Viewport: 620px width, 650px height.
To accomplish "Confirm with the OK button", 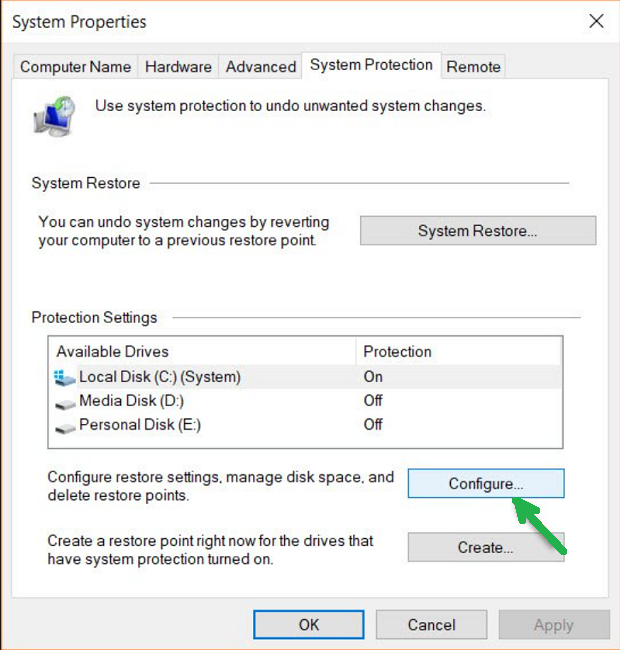I will (x=309, y=625).
